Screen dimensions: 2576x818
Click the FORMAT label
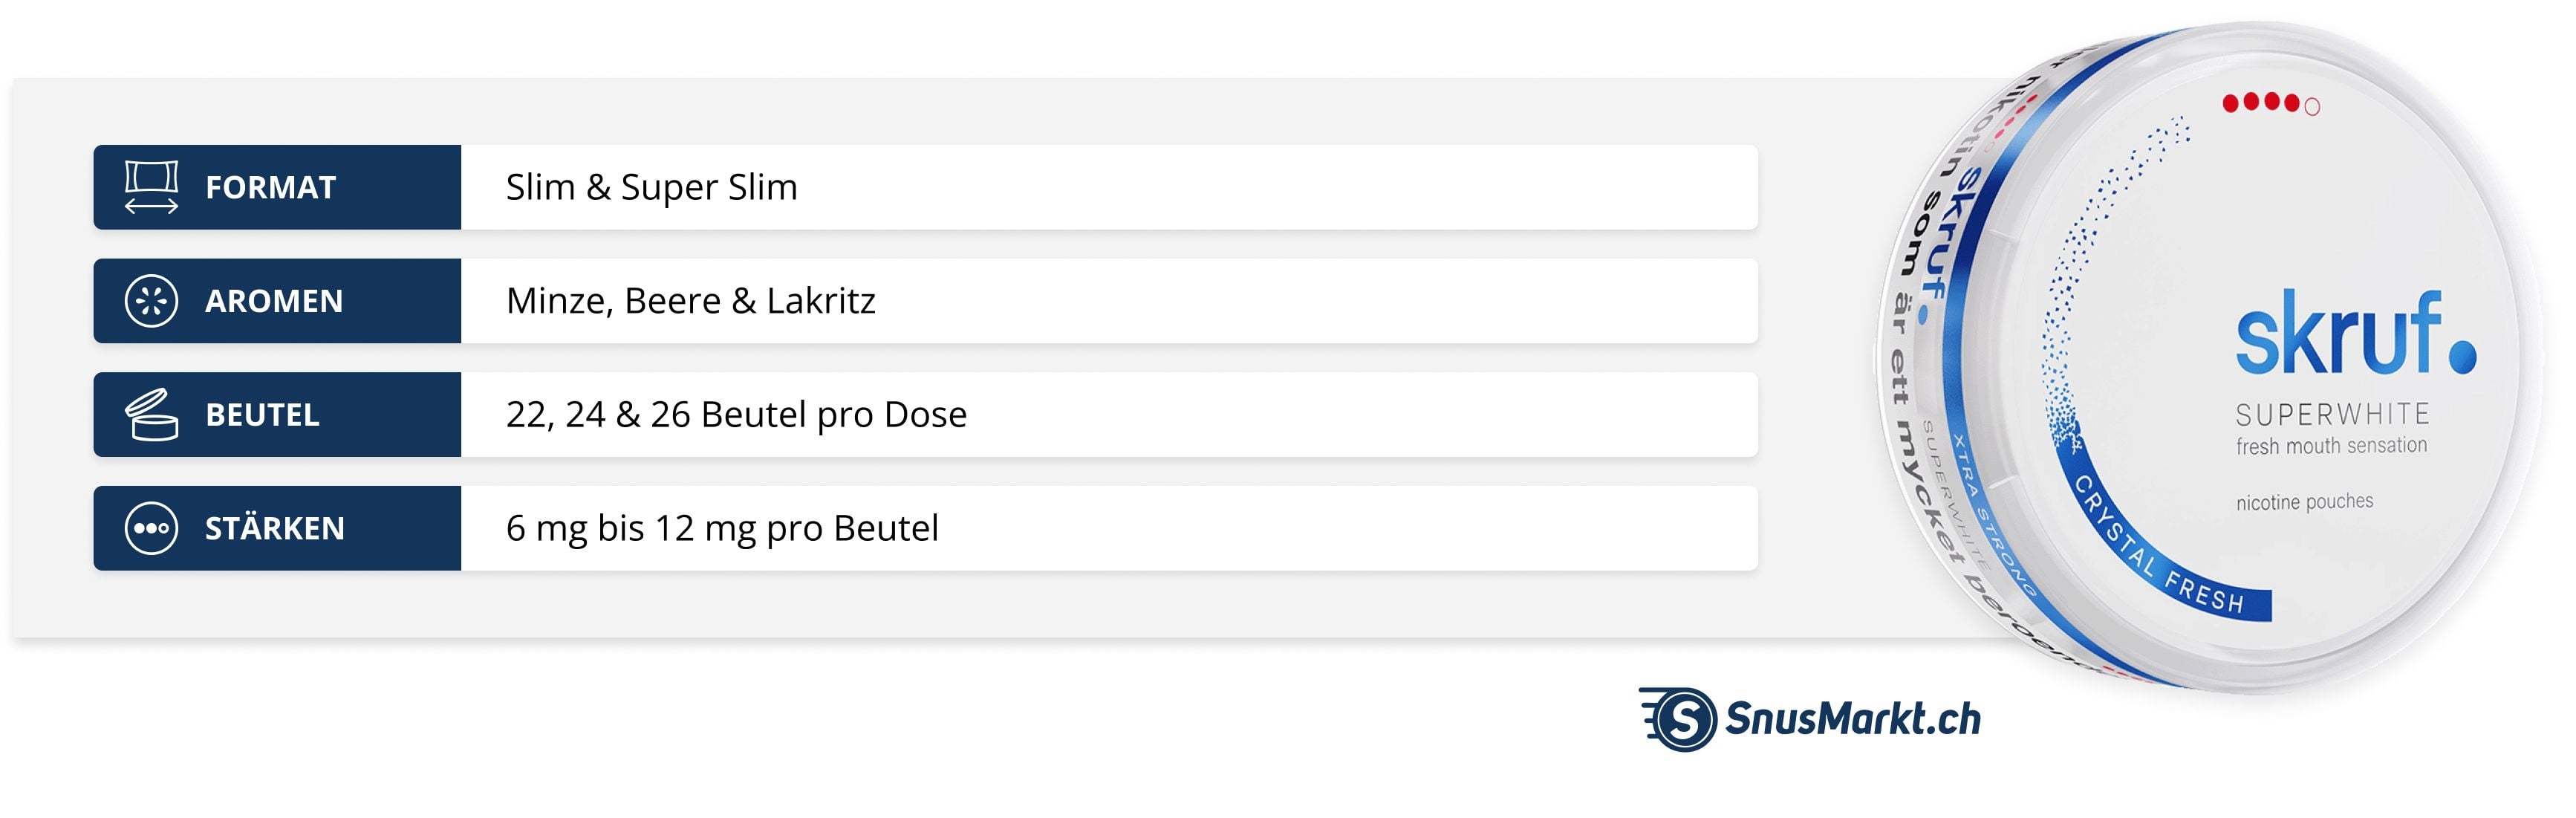pyautogui.click(x=270, y=188)
